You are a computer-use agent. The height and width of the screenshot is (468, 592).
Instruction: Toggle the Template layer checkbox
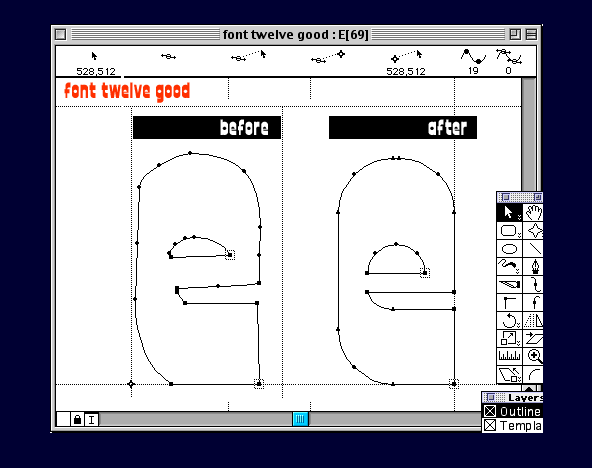coord(490,425)
